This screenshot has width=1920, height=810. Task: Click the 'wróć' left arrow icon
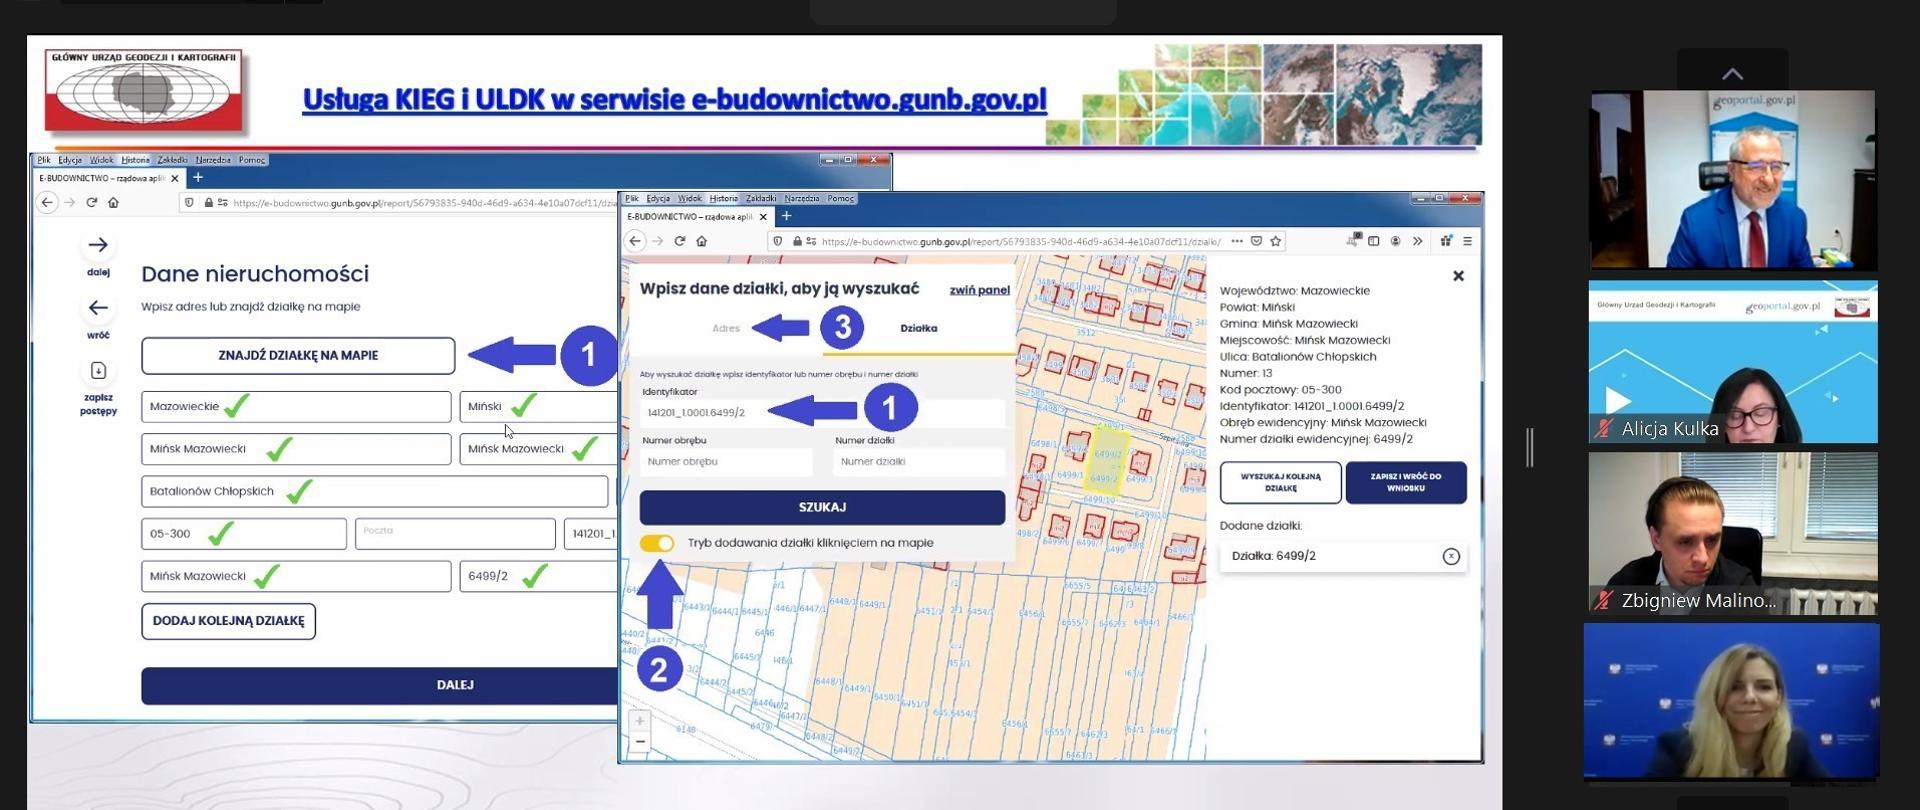click(98, 308)
